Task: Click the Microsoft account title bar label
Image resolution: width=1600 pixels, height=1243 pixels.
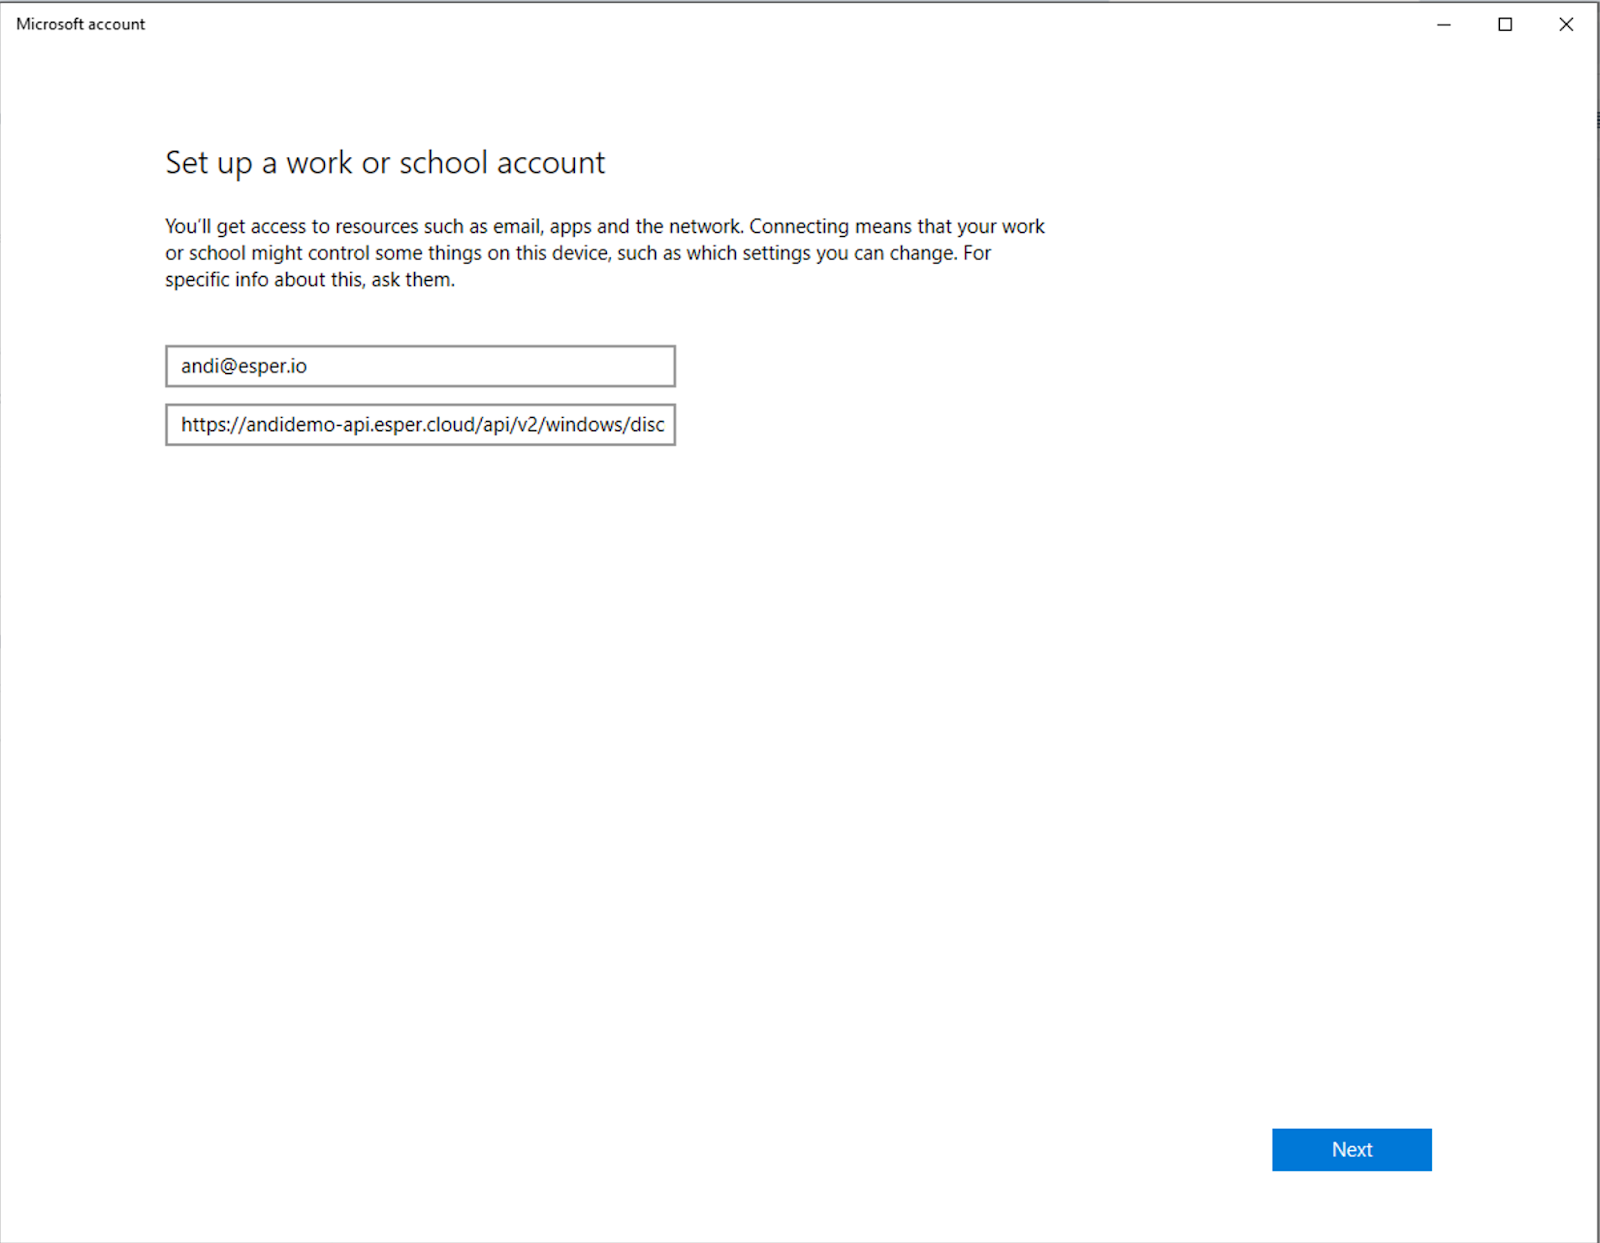Action: click(80, 23)
